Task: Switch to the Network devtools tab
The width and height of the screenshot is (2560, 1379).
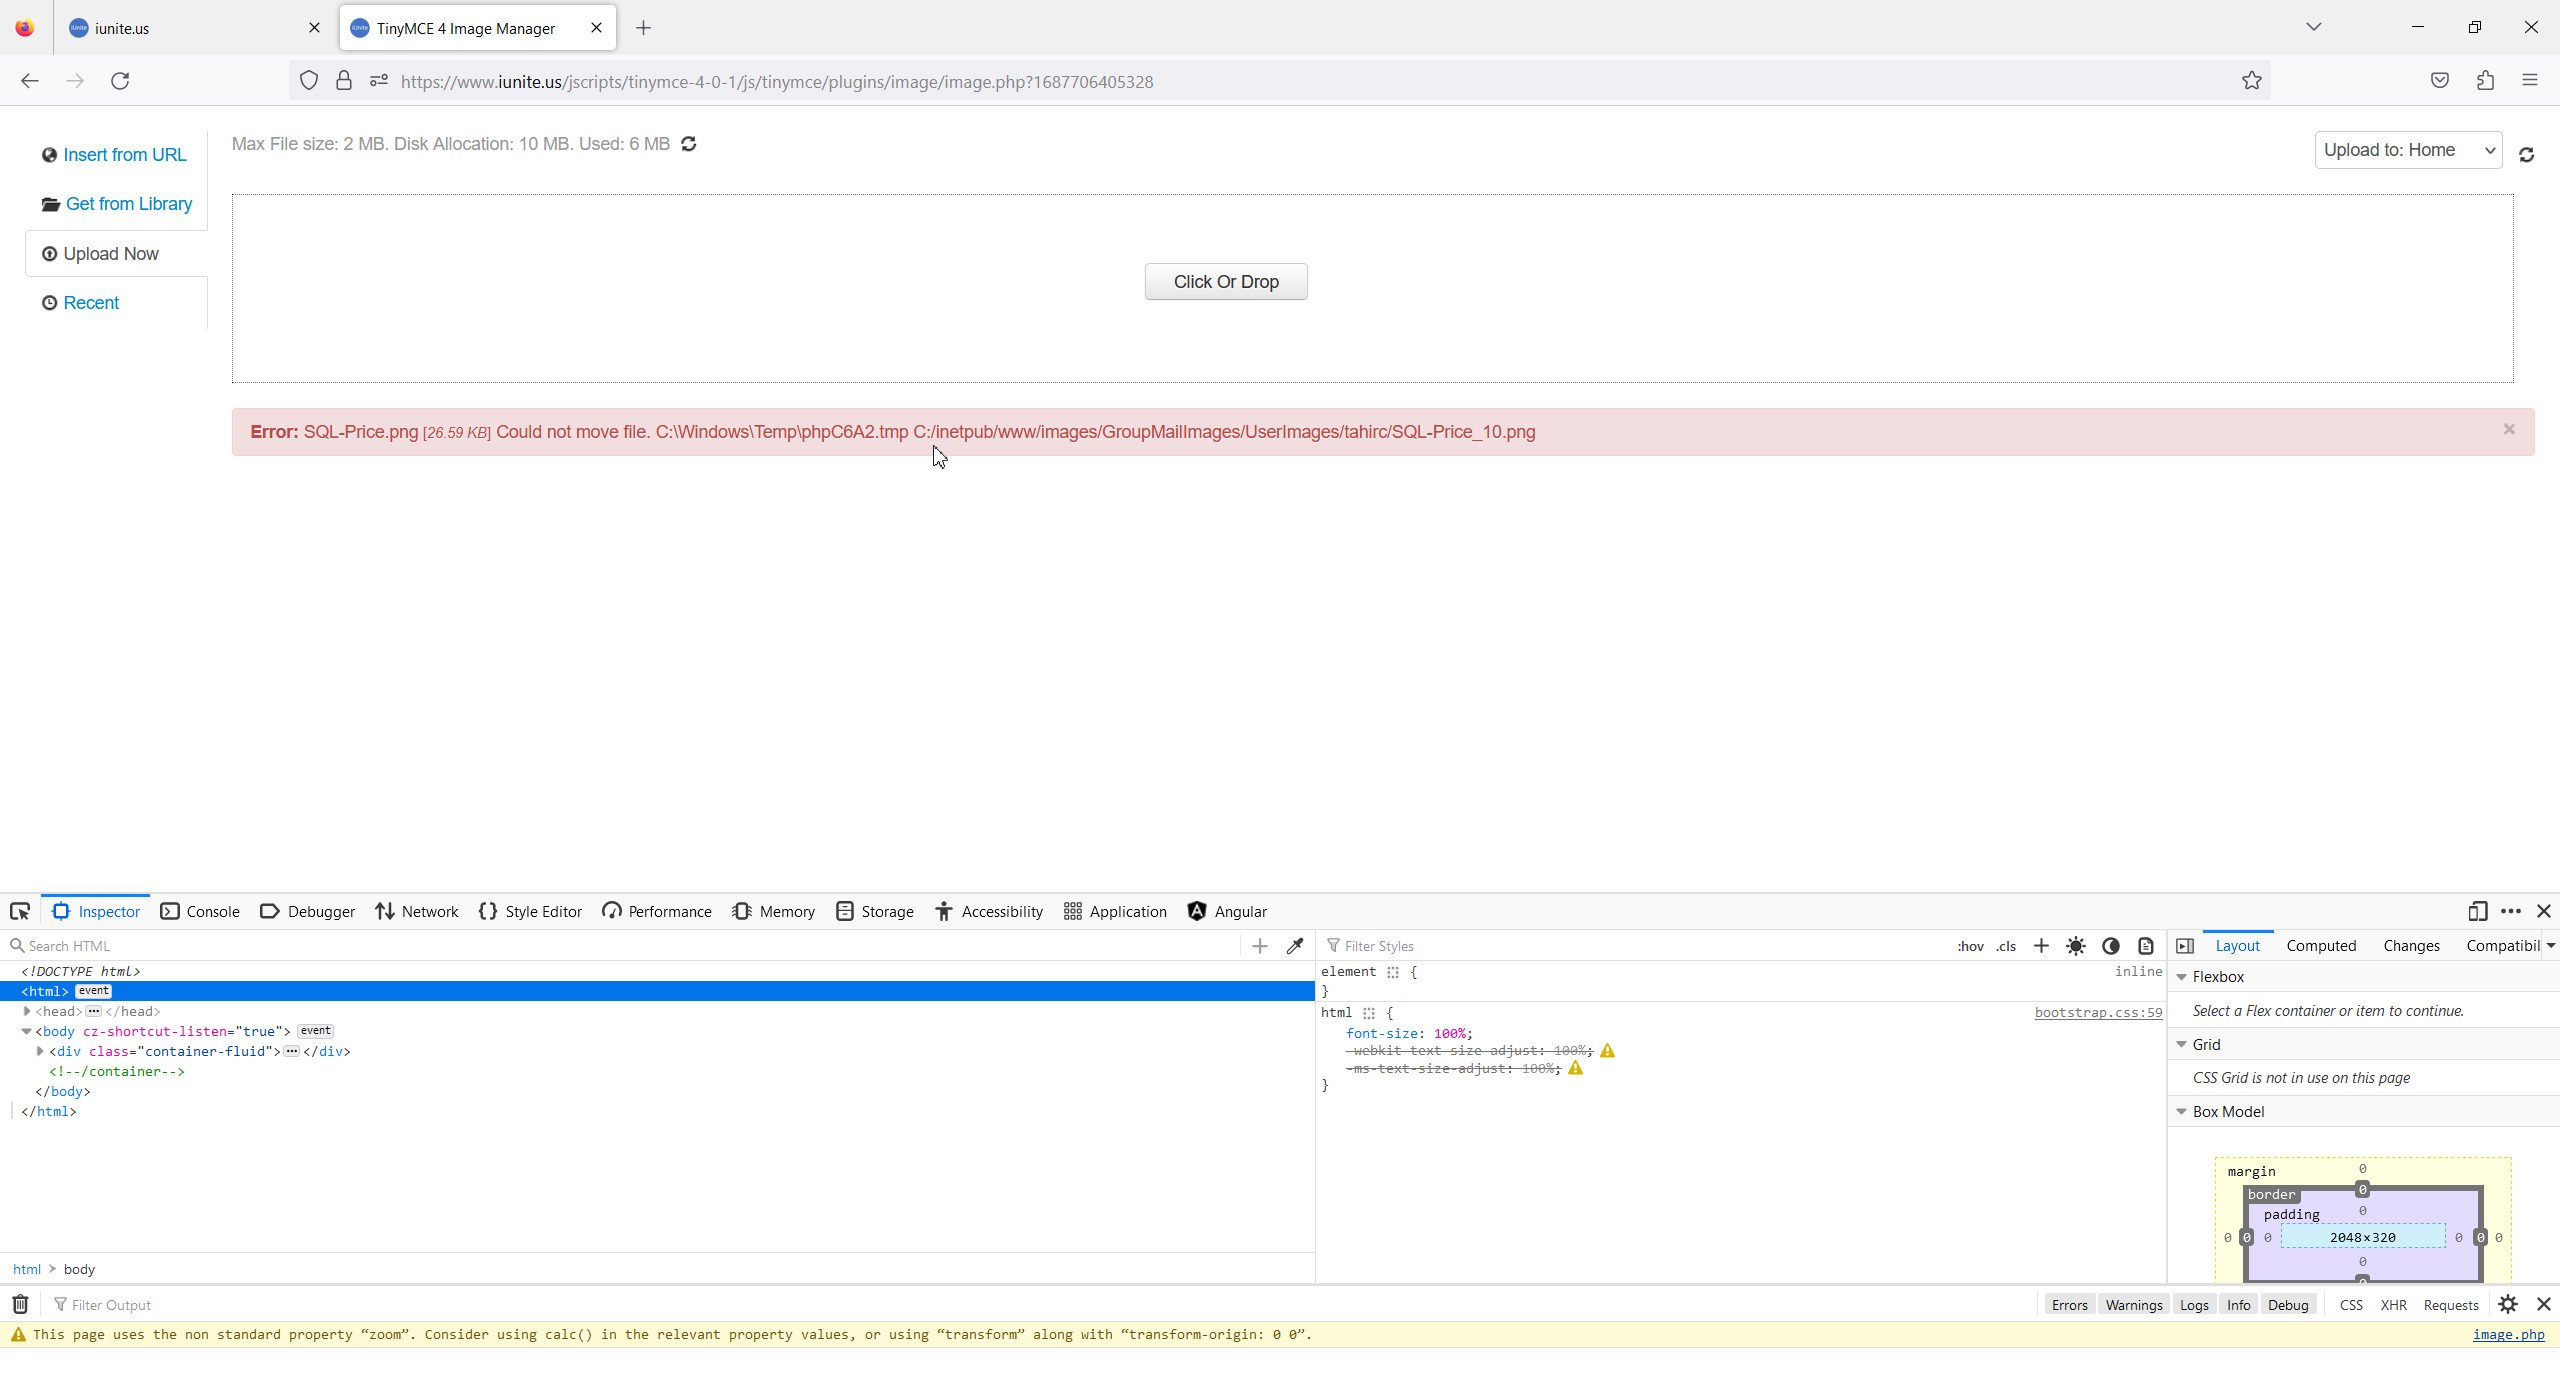Action: (x=417, y=911)
